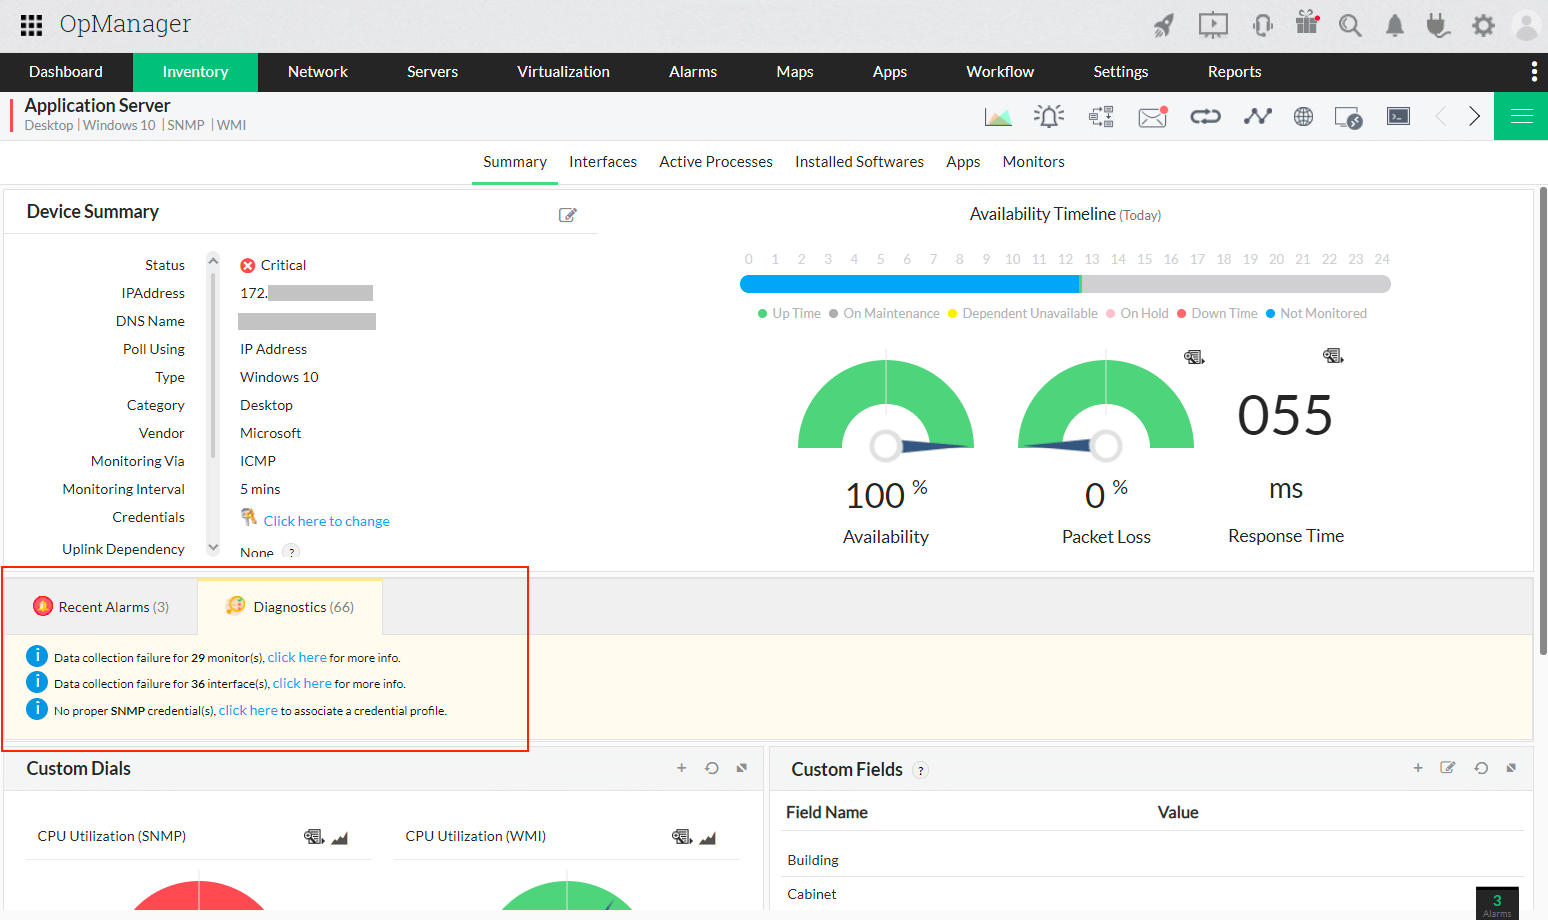The width and height of the screenshot is (1548, 920).
Task: Click the mail envelope icon in device toolbar
Action: (1152, 117)
